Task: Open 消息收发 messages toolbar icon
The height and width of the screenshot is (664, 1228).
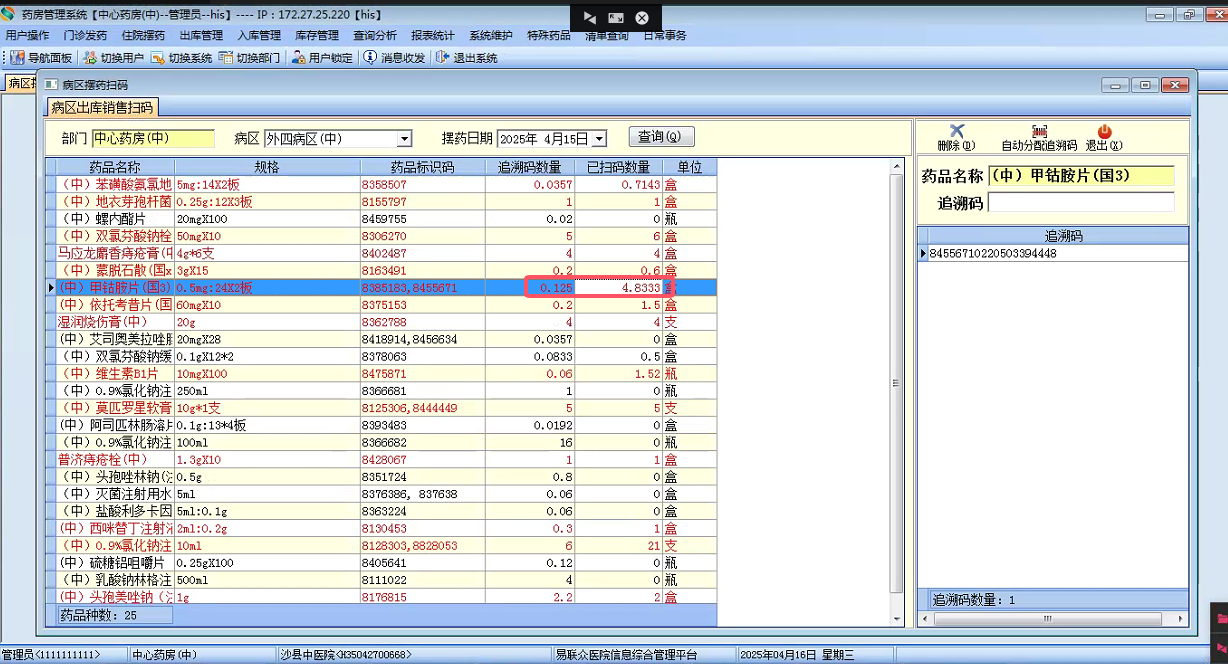Action: coord(371,58)
